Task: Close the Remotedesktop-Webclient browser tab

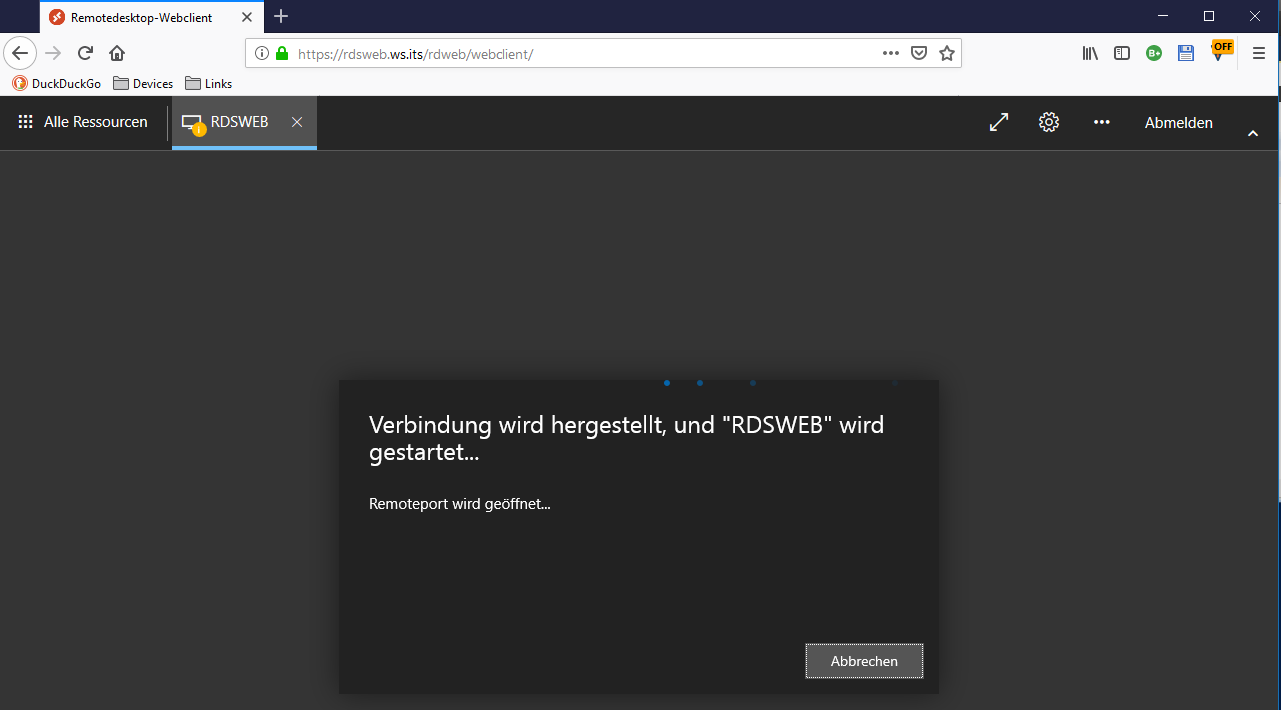Action: 247,17
